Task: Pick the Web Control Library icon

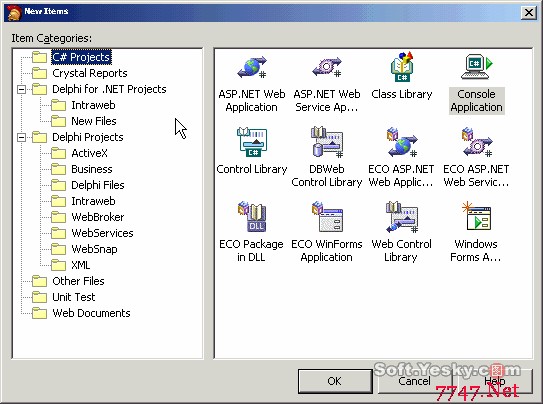Action: 402,217
